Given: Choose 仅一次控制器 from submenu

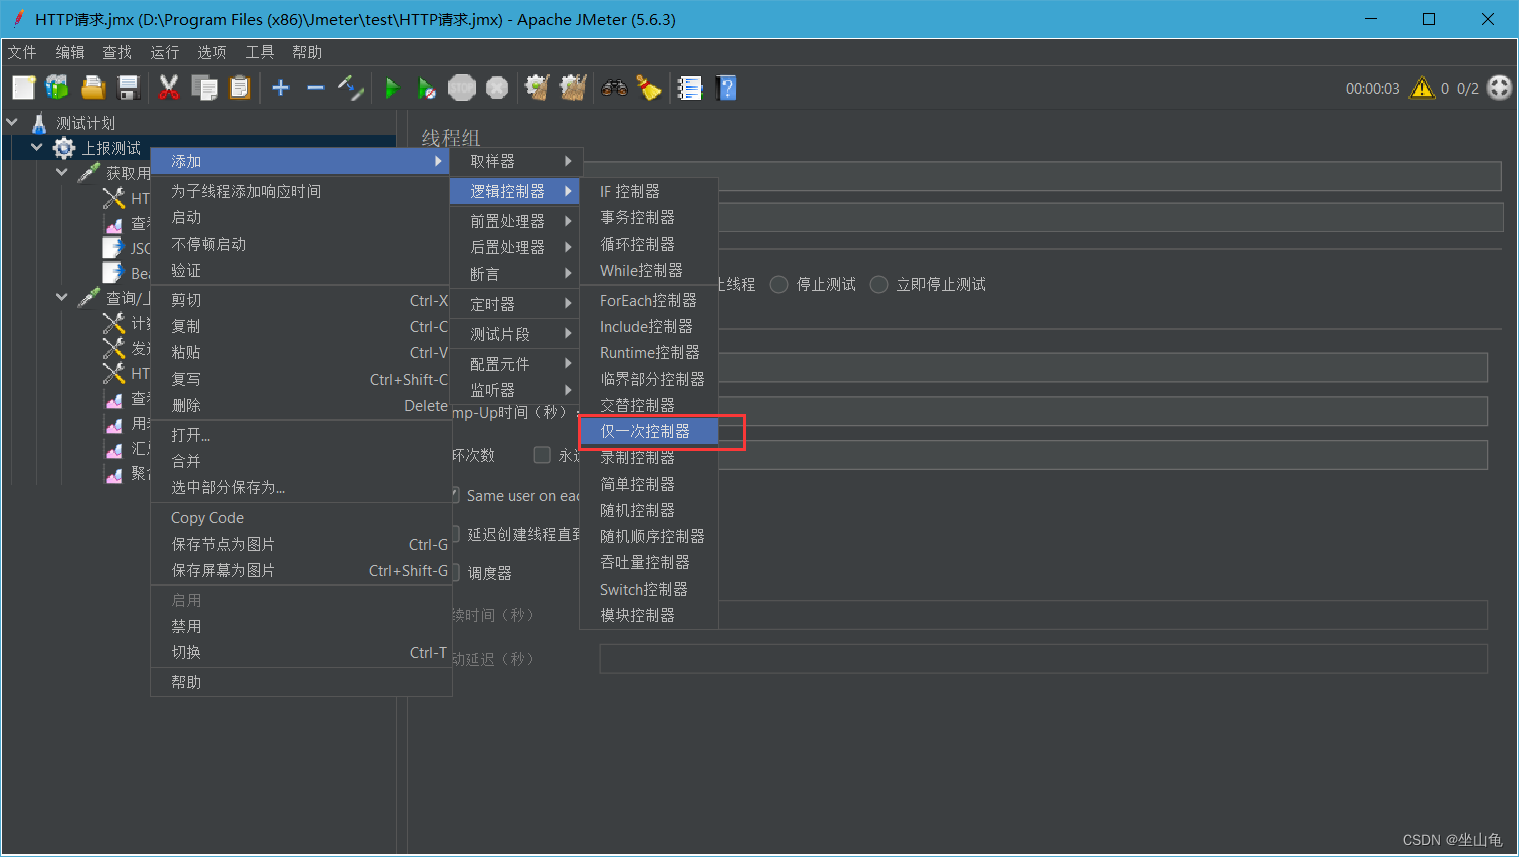Looking at the screenshot, I should (x=649, y=431).
